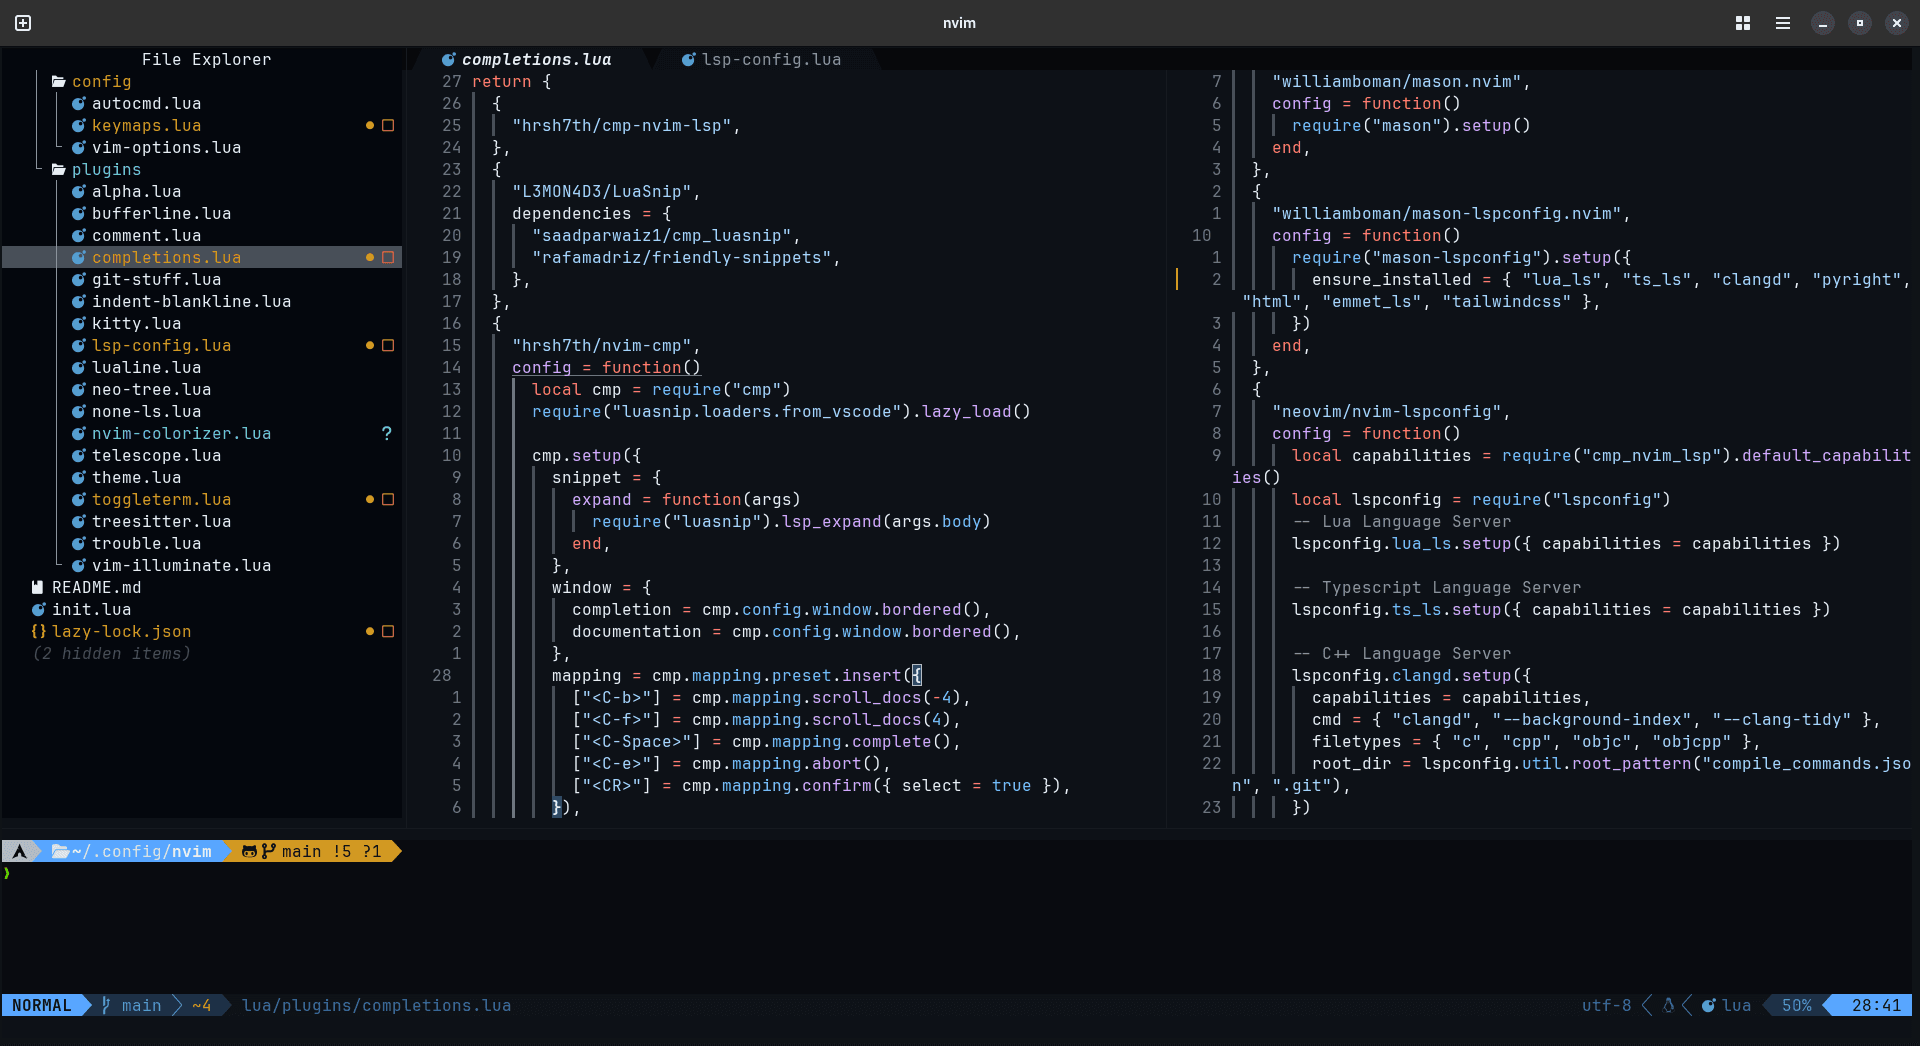Click the grid layout icon in the title bar
Viewport: 1920px width, 1046px height.
coord(1742,22)
